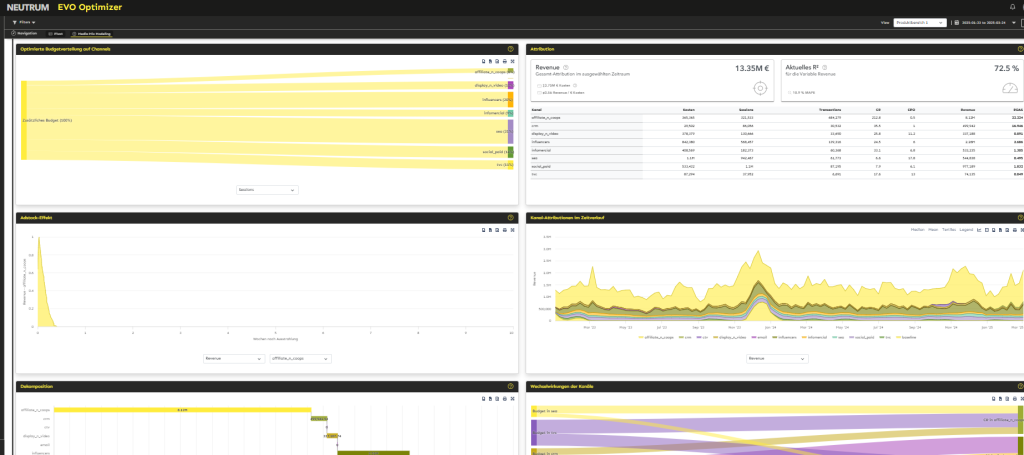
Task: Open help for Optimierte Budgetverteilung panel
Action: [x=511, y=48]
